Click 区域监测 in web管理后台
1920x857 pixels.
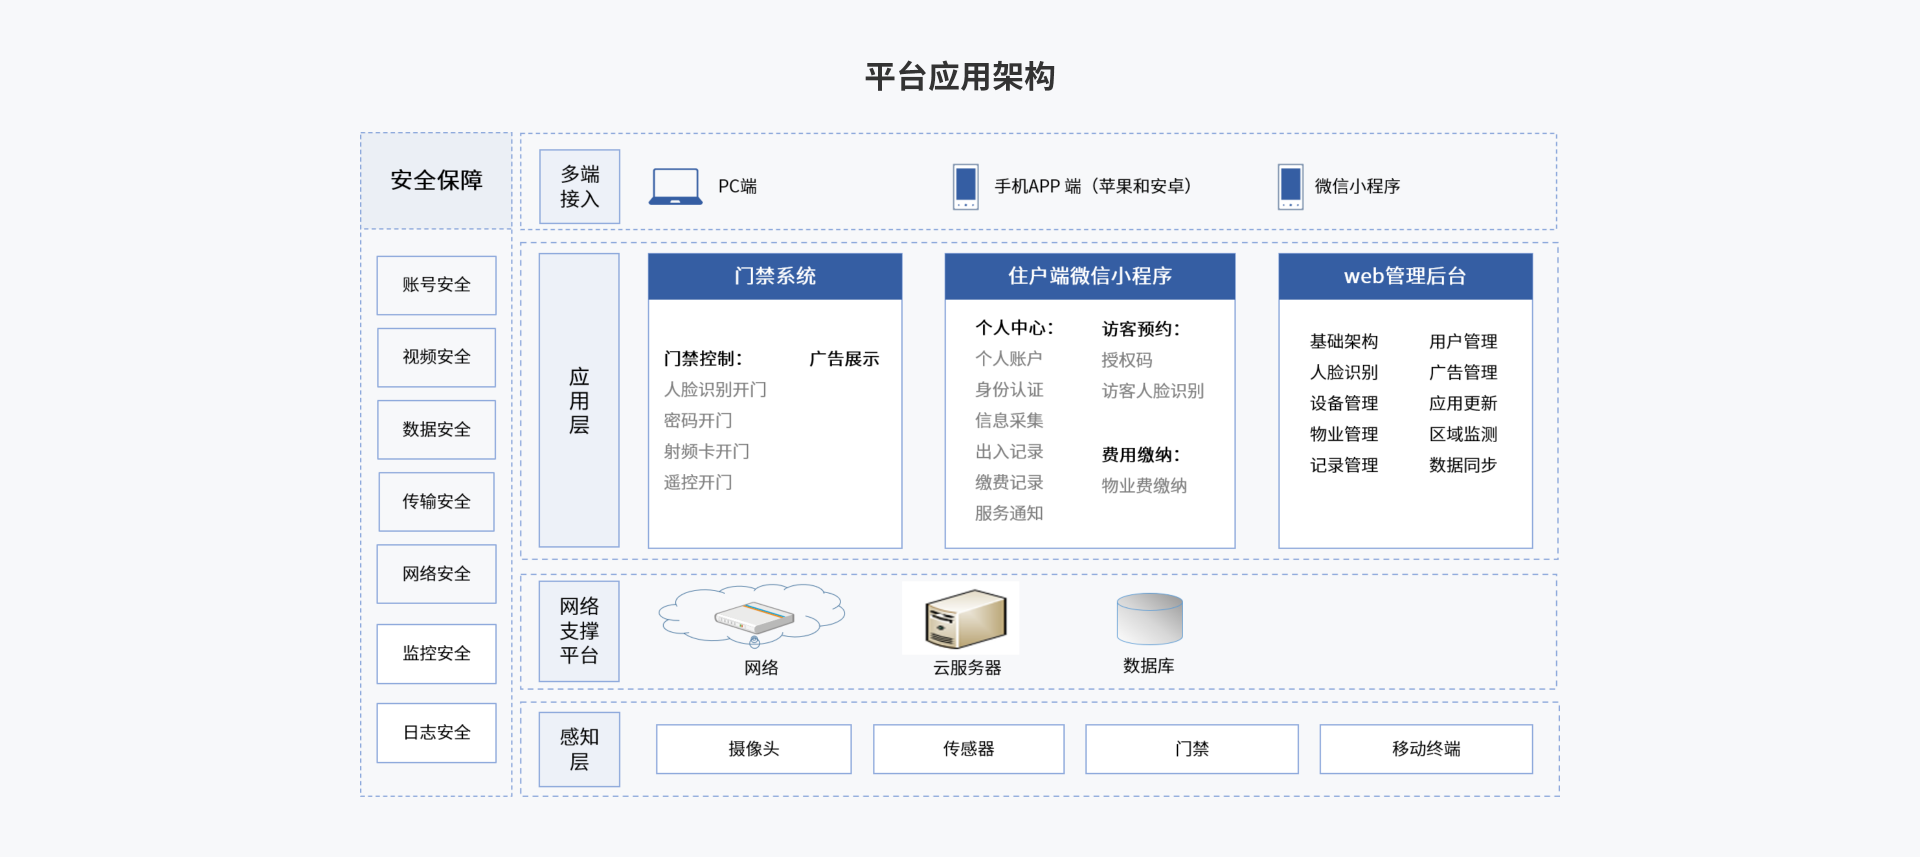(x=1462, y=434)
